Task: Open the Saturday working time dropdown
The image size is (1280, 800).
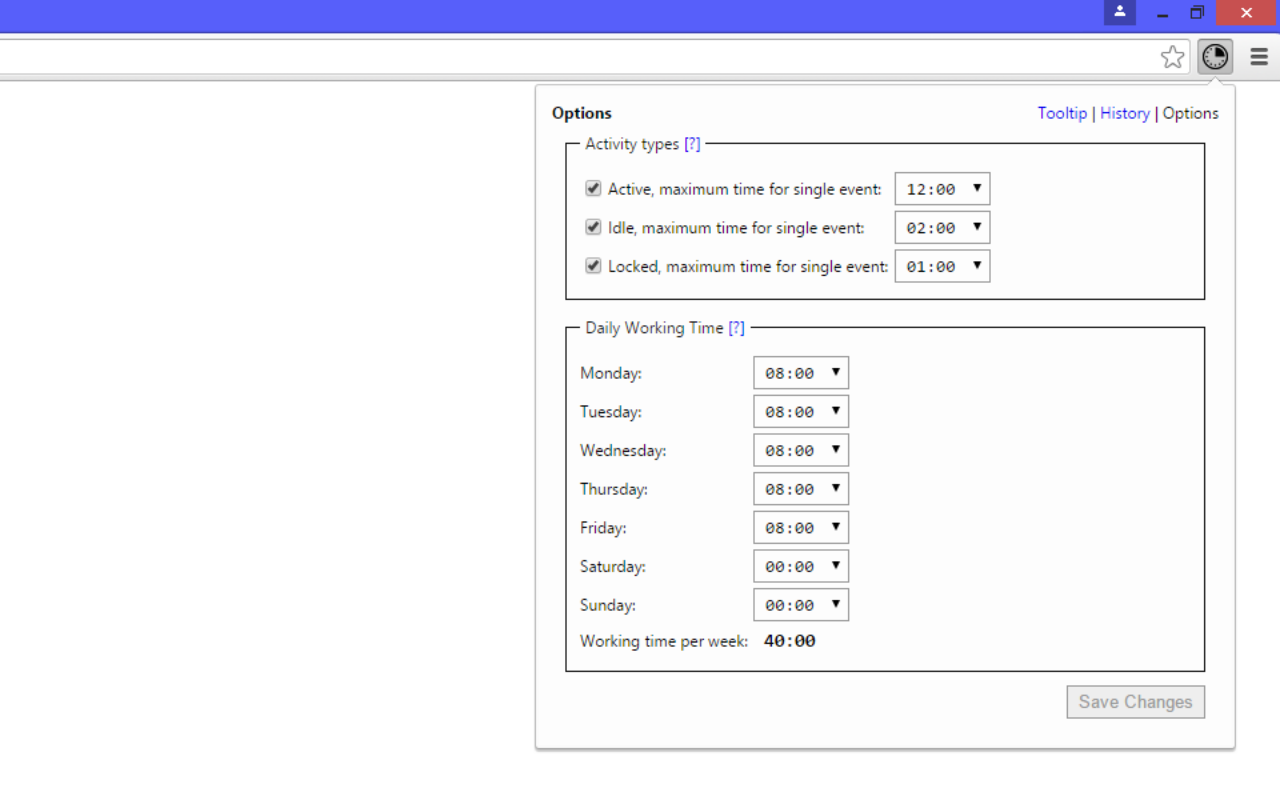Action: [x=801, y=566]
